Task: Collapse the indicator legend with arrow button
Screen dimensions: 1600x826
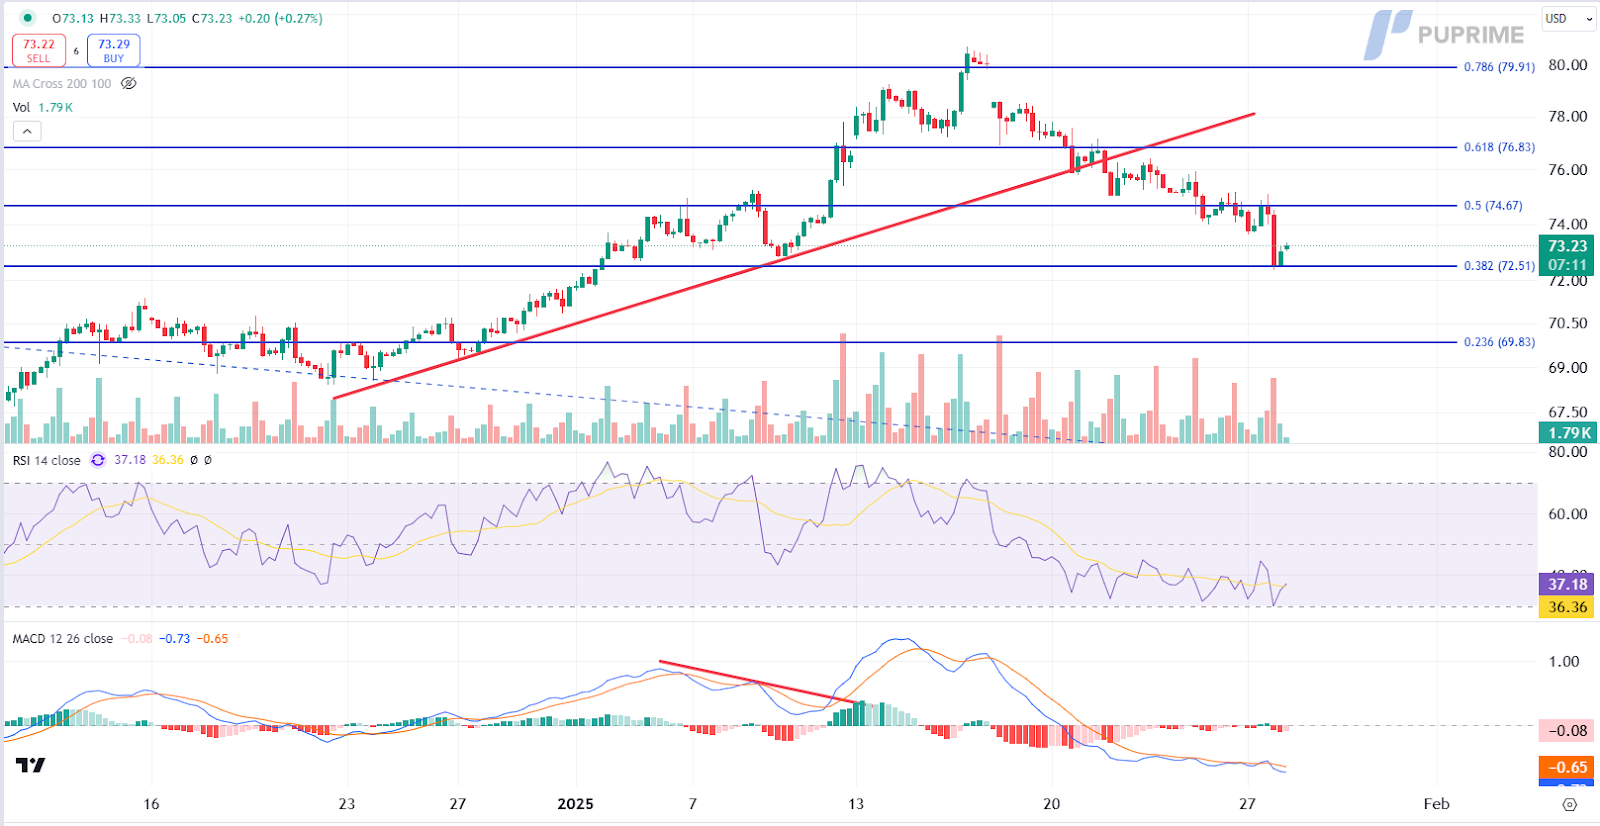Action: coord(27,131)
